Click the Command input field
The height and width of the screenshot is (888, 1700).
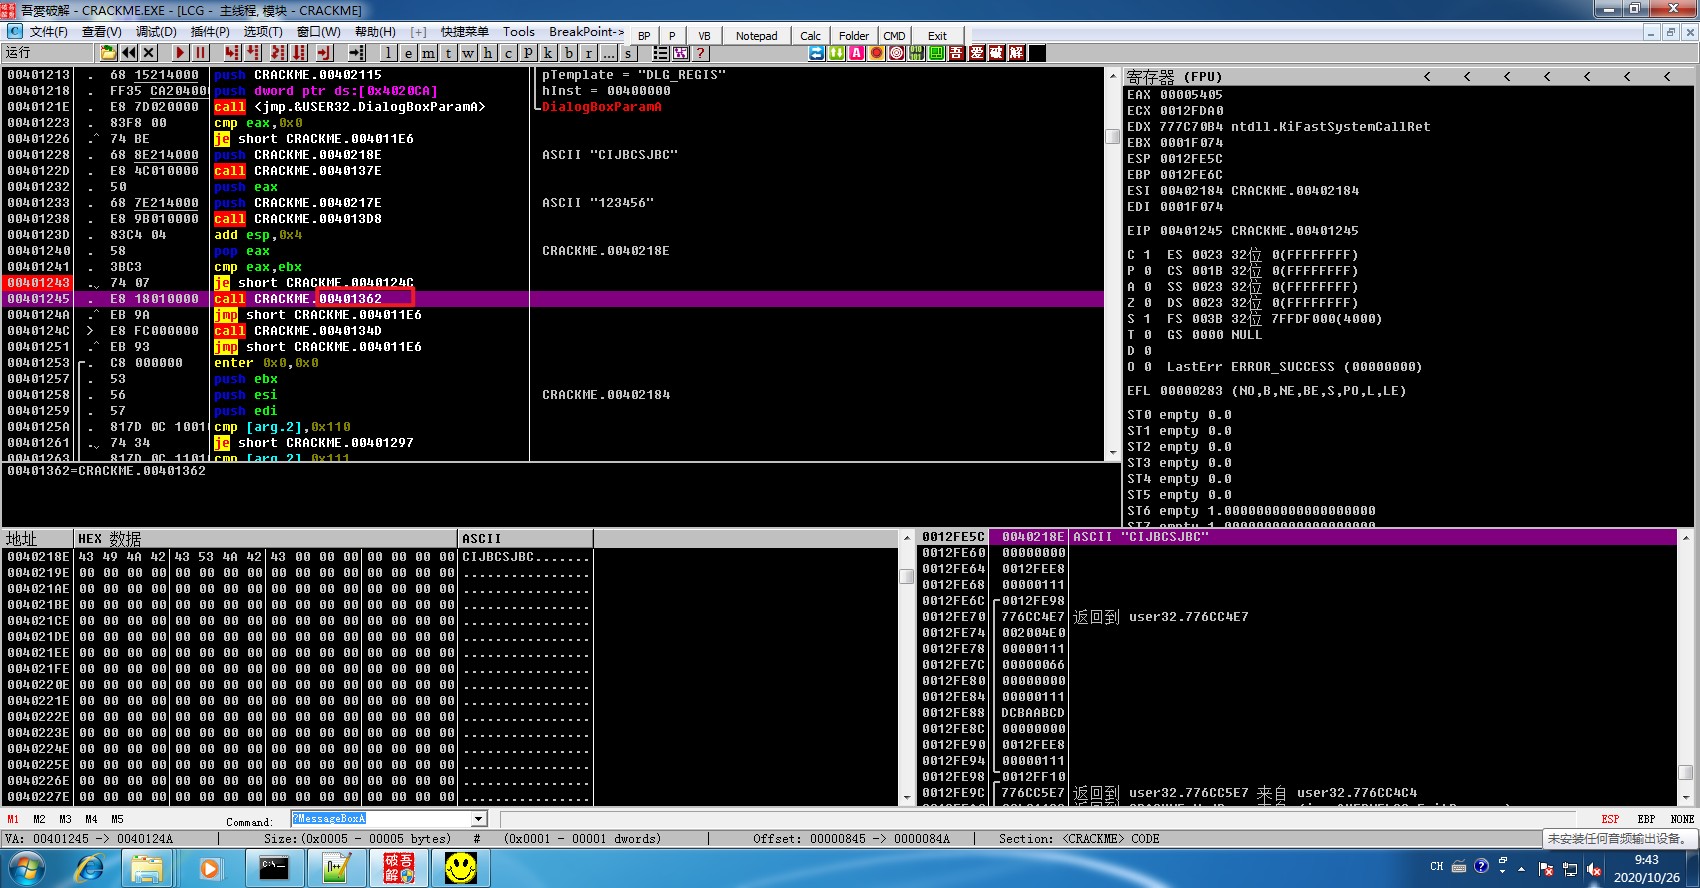pyautogui.click(x=381, y=819)
